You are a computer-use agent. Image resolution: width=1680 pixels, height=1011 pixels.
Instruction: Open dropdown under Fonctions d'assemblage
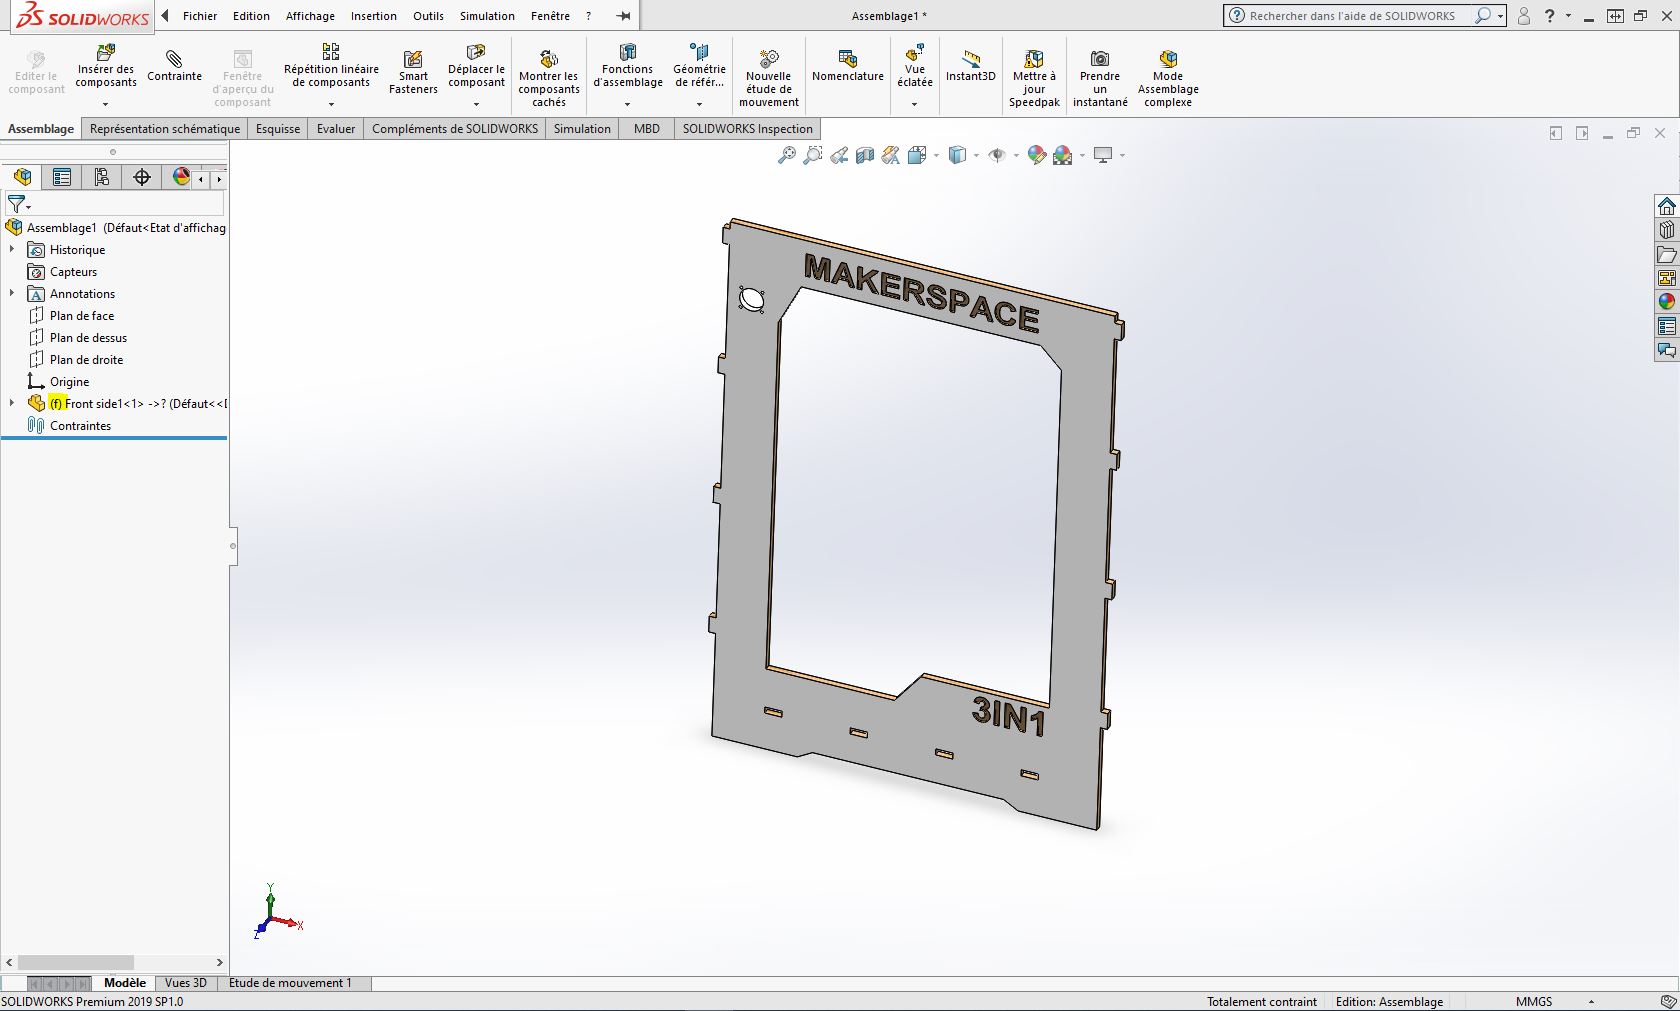(x=628, y=103)
